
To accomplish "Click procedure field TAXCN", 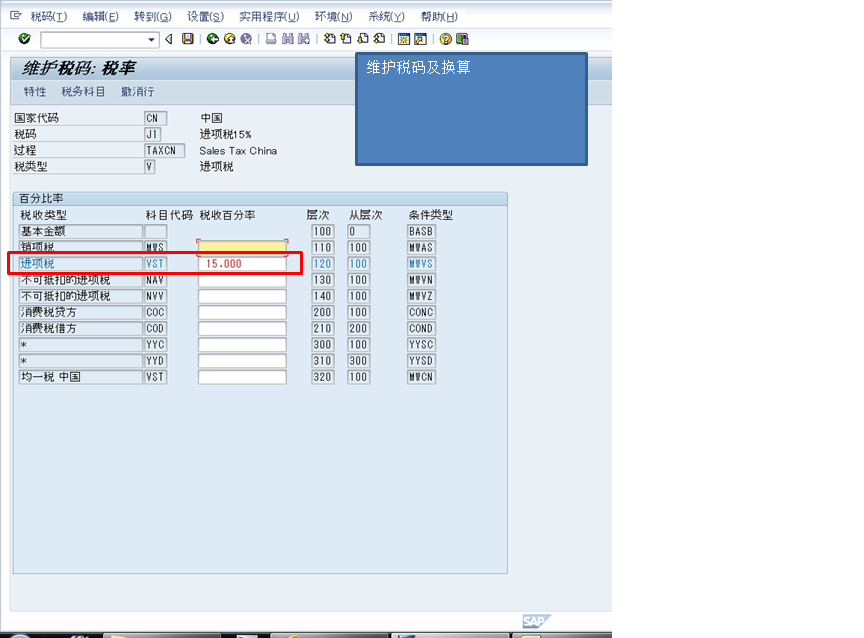I will [164, 150].
